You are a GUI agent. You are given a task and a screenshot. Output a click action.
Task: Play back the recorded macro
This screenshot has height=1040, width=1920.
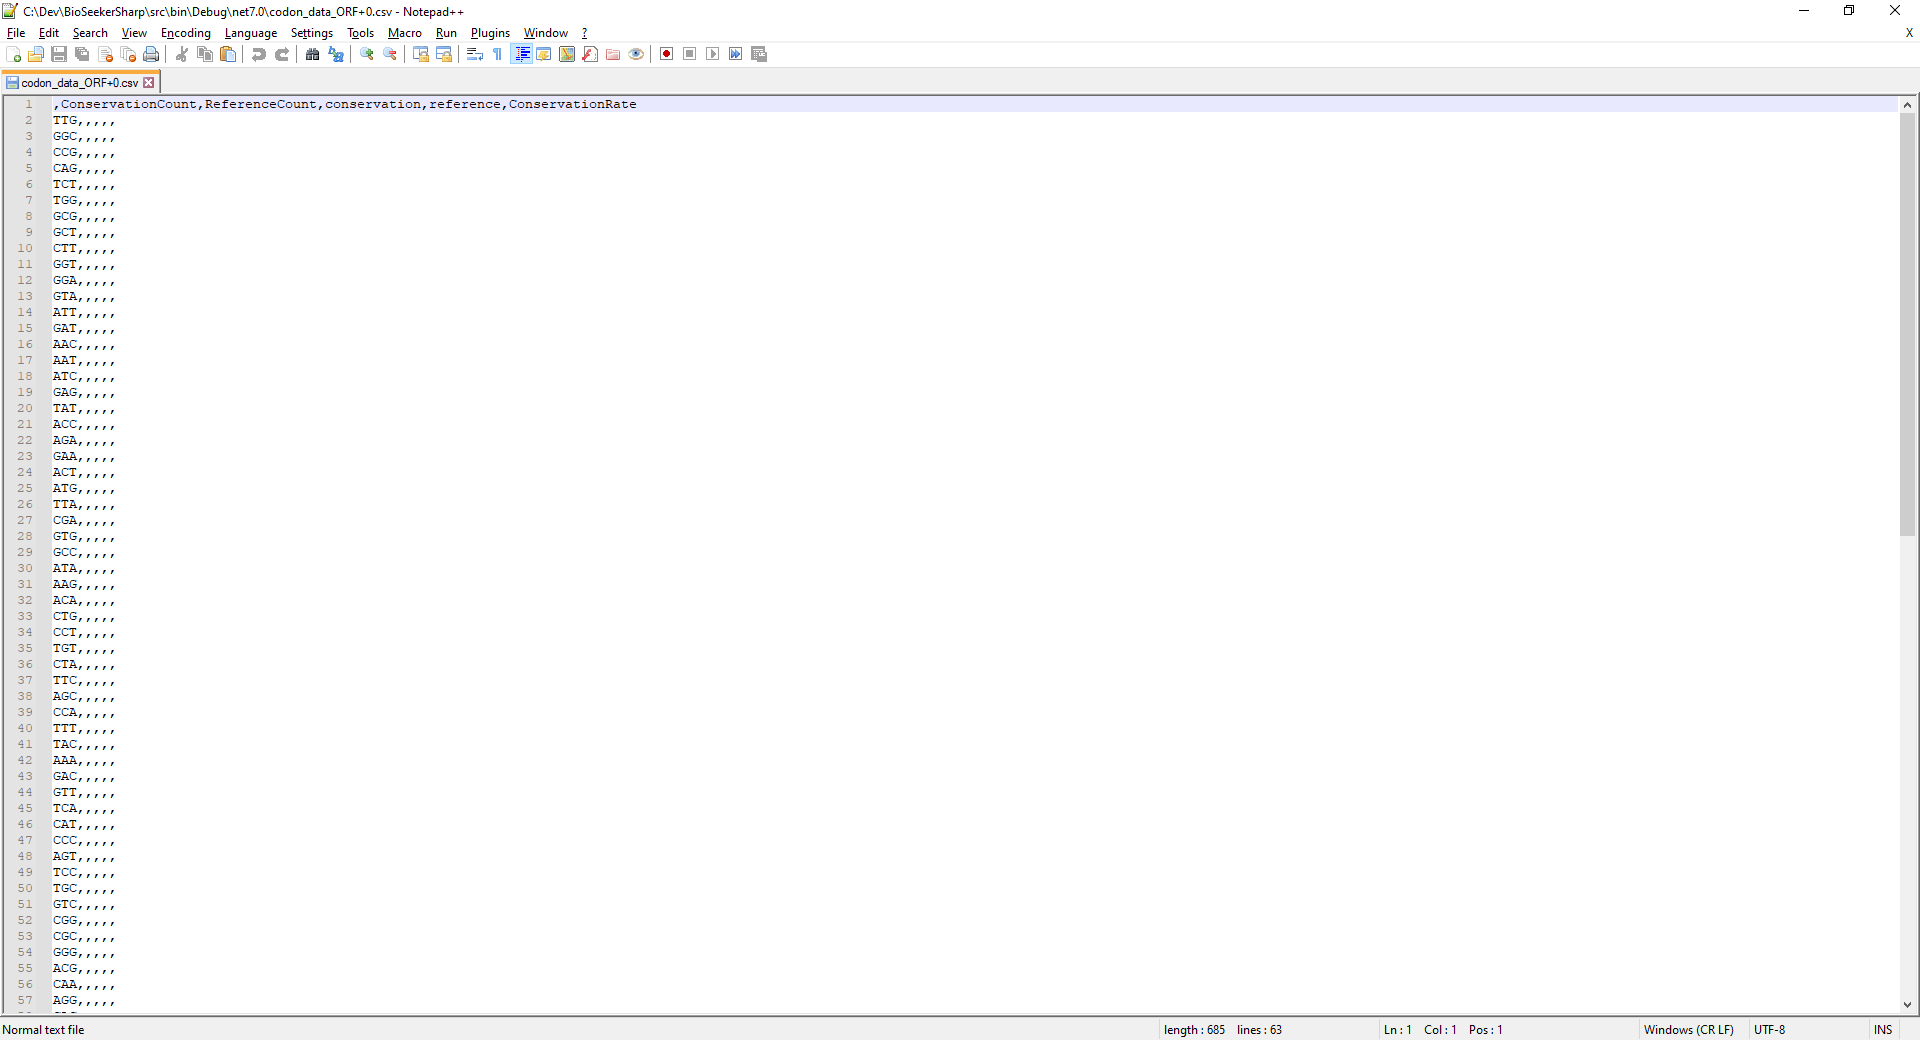(713, 54)
